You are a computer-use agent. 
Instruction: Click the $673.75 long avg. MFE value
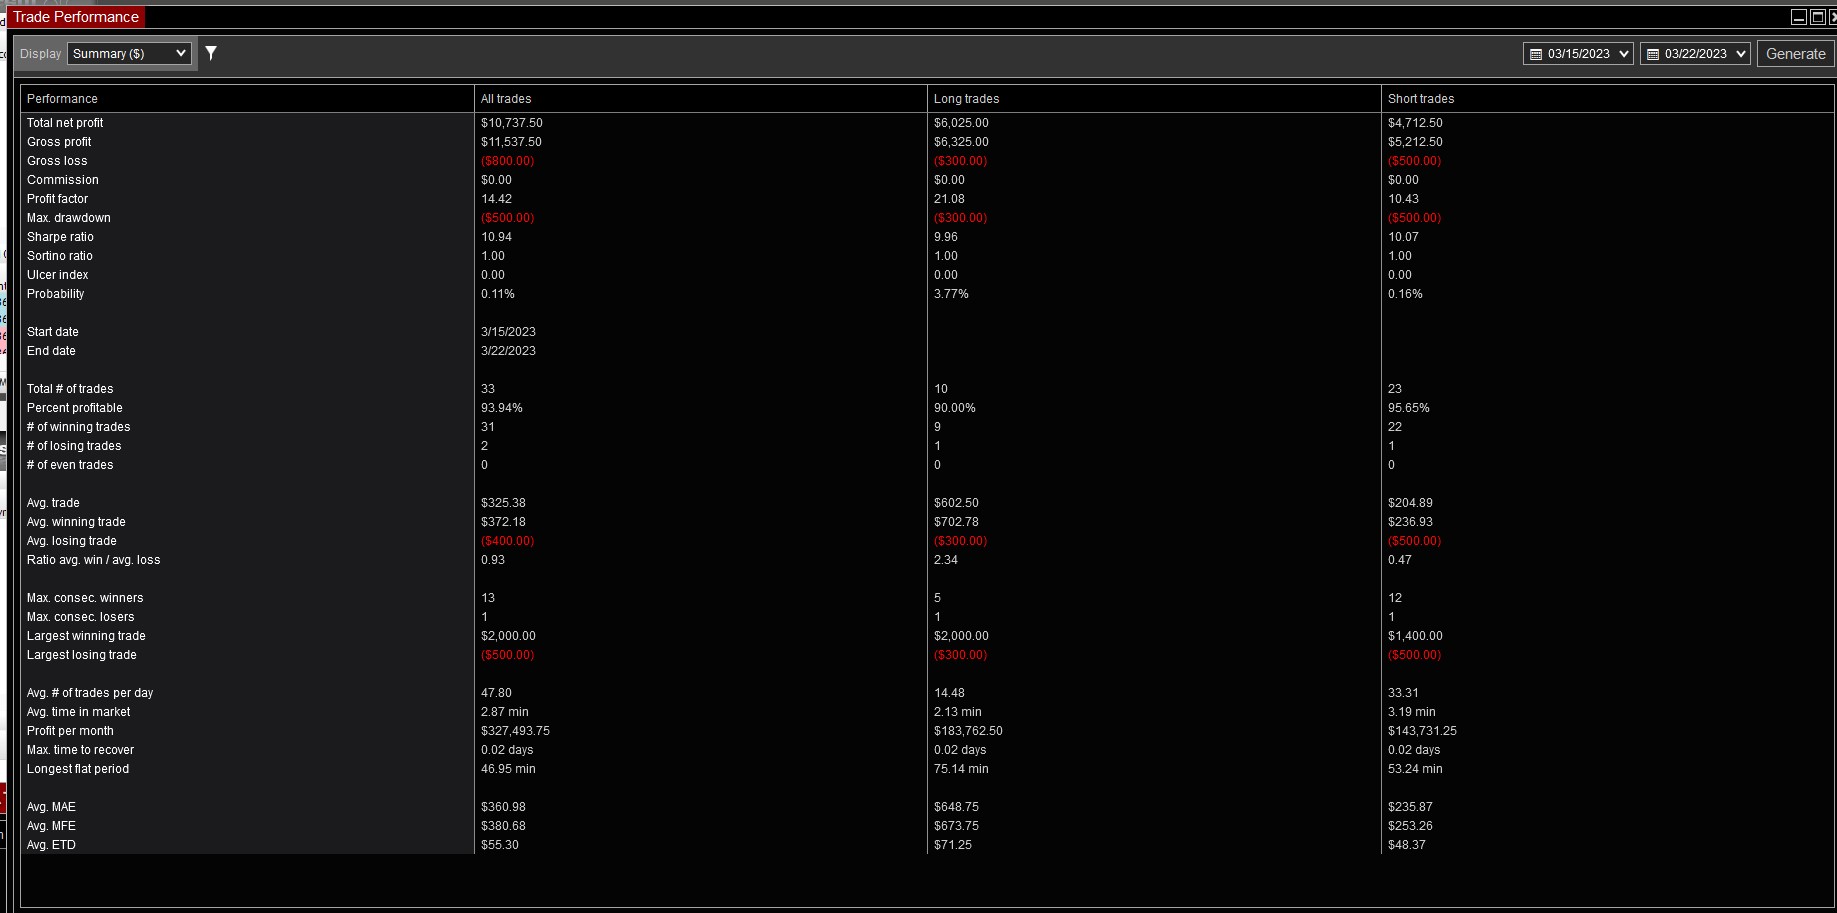pyautogui.click(x=956, y=826)
